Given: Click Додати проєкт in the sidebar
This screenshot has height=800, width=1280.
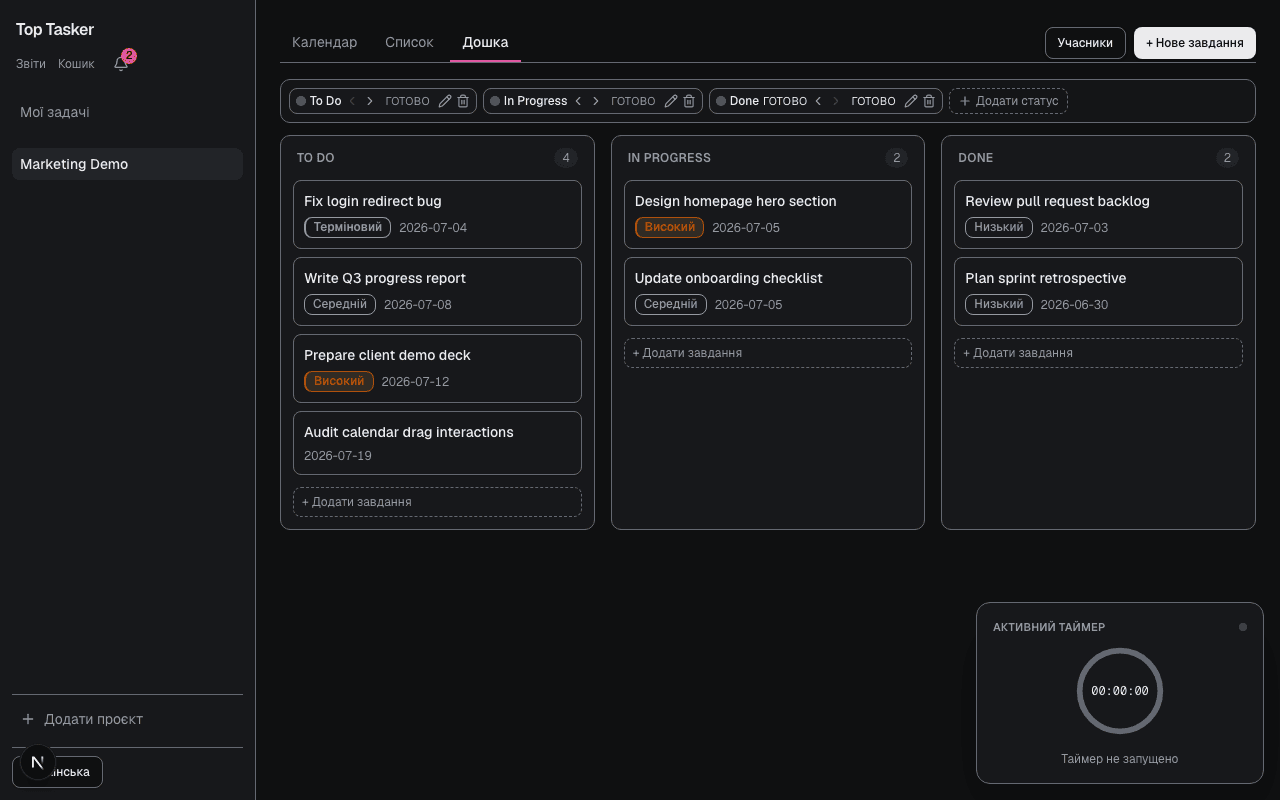Looking at the screenshot, I should click(127, 719).
